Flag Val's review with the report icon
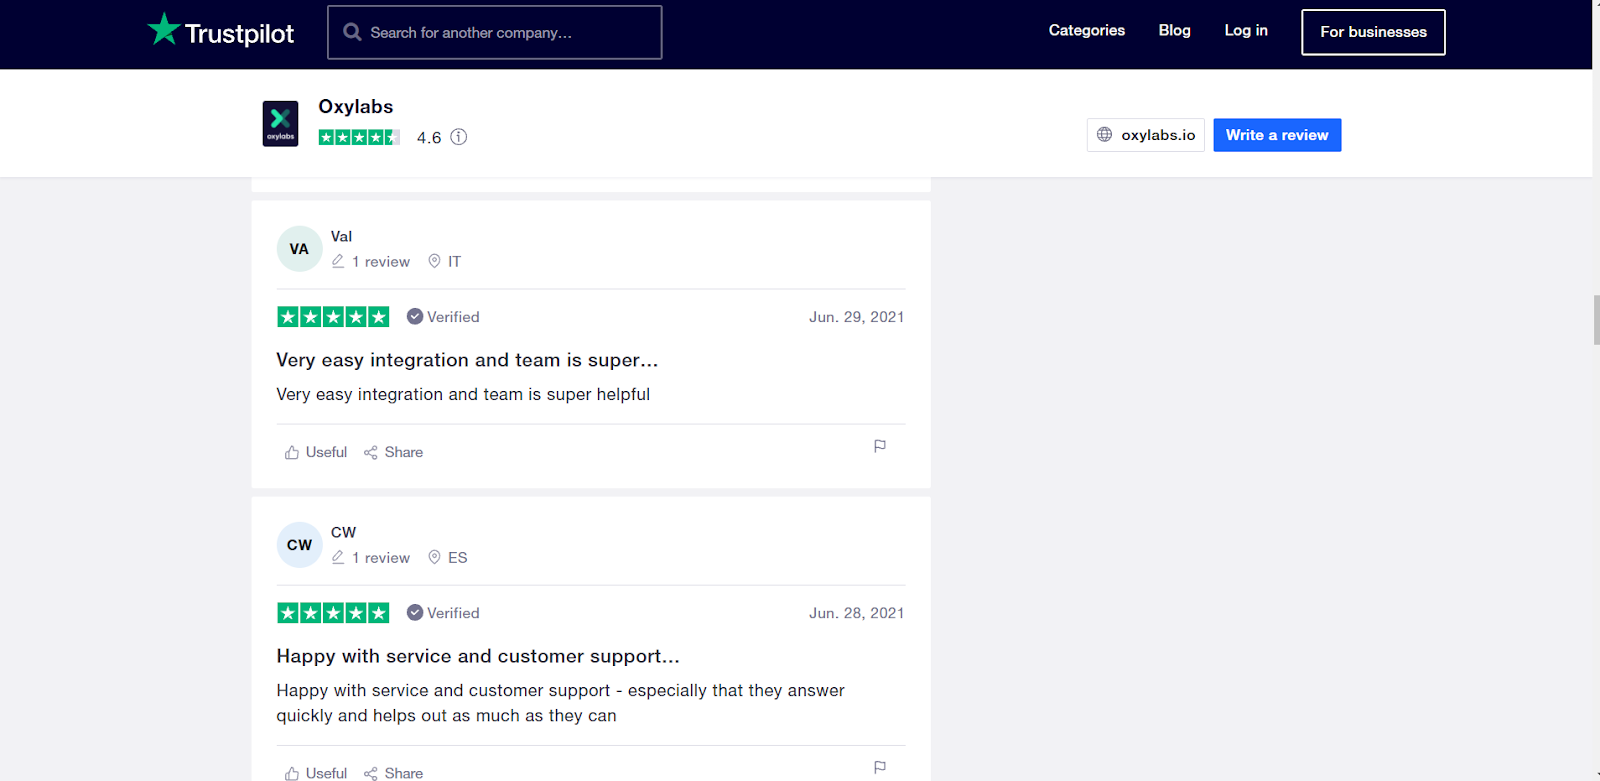Image resolution: width=1600 pixels, height=781 pixels. [x=880, y=446]
